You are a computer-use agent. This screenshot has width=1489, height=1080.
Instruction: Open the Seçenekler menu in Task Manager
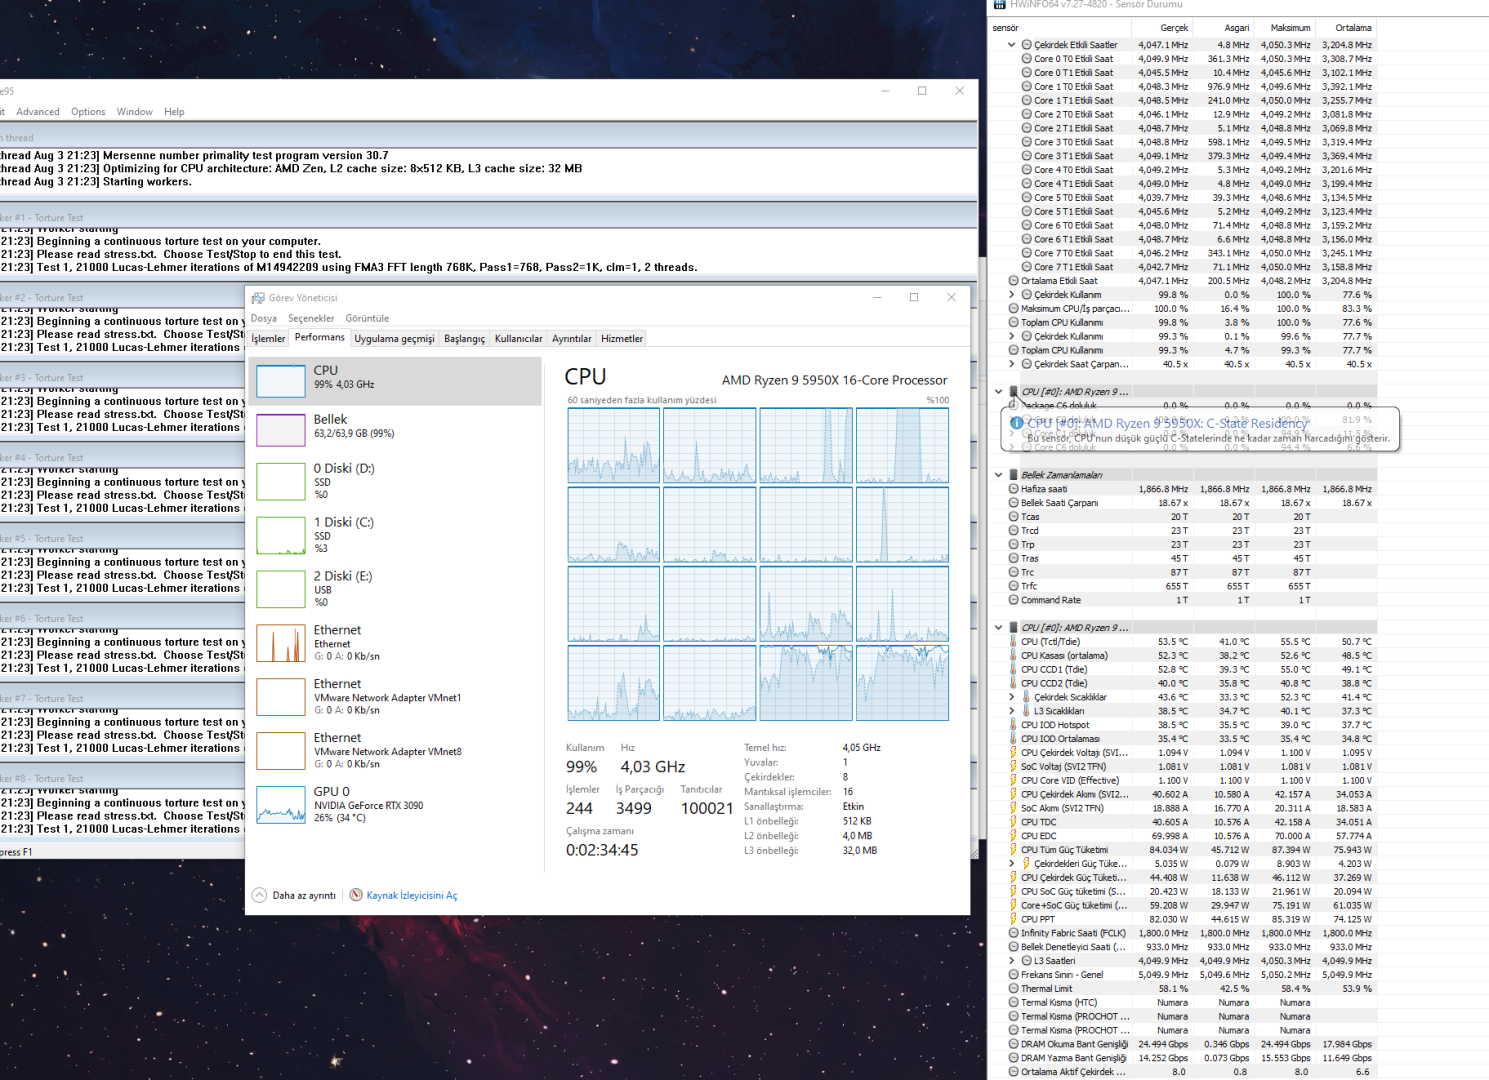pyautogui.click(x=311, y=318)
